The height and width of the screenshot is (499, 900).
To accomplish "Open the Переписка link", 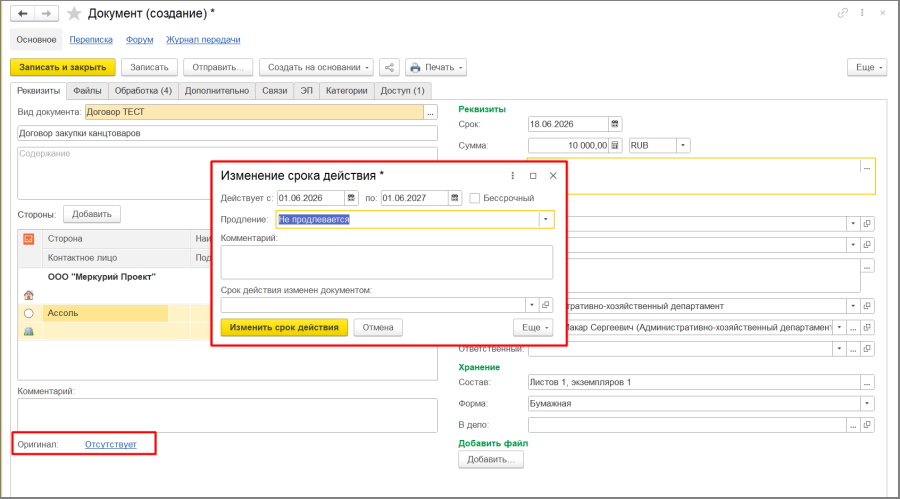I will [x=91, y=40].
